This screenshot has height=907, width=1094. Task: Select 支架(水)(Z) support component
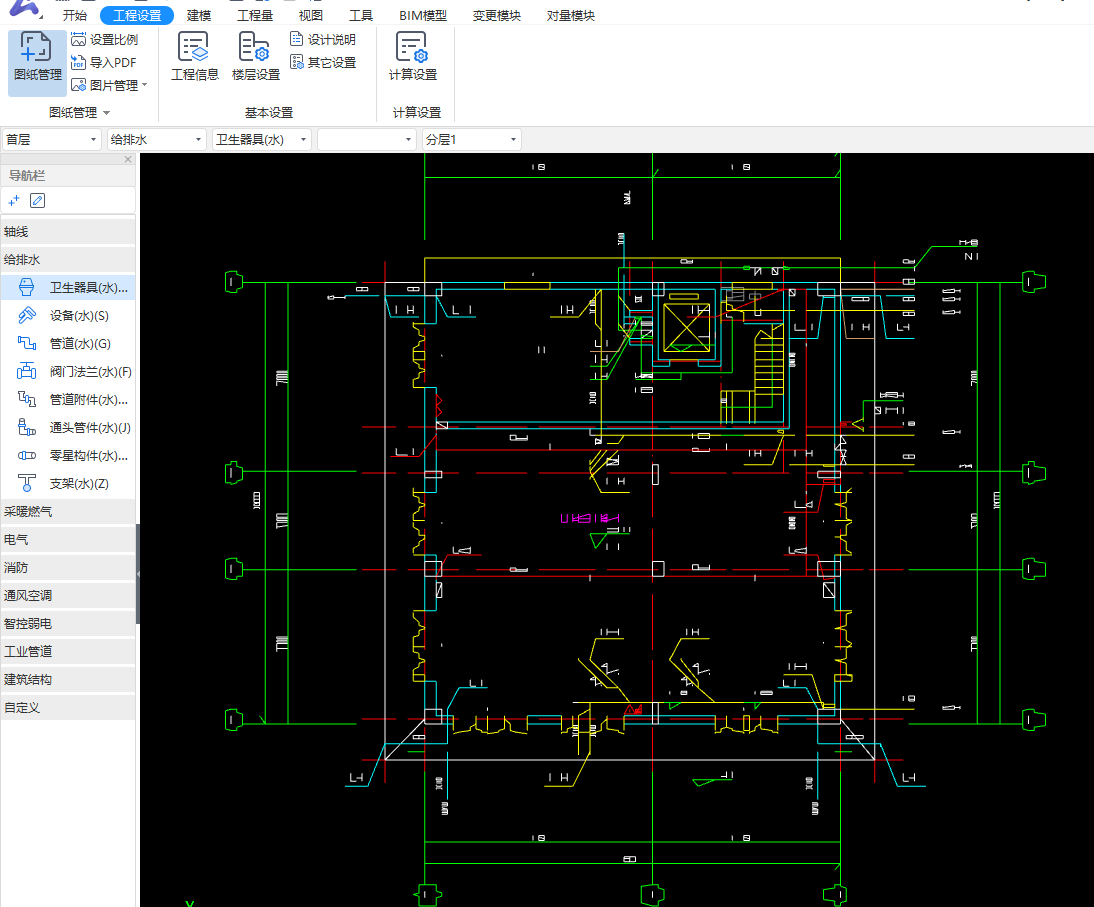coord(68,483)
